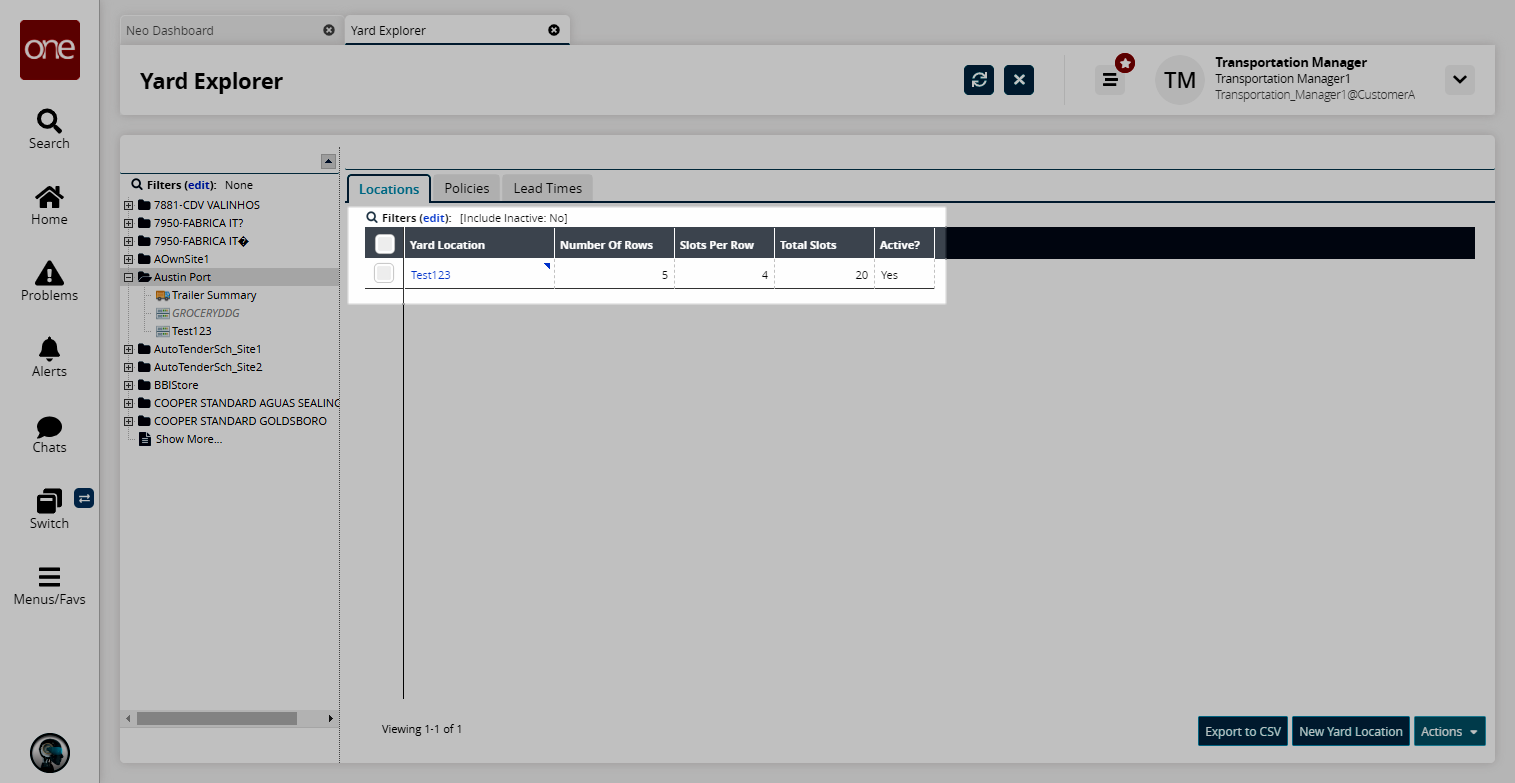Viewport: 1515px width, 783px height.
Task: Select the Austin Port site
Action: coord(182,277)
